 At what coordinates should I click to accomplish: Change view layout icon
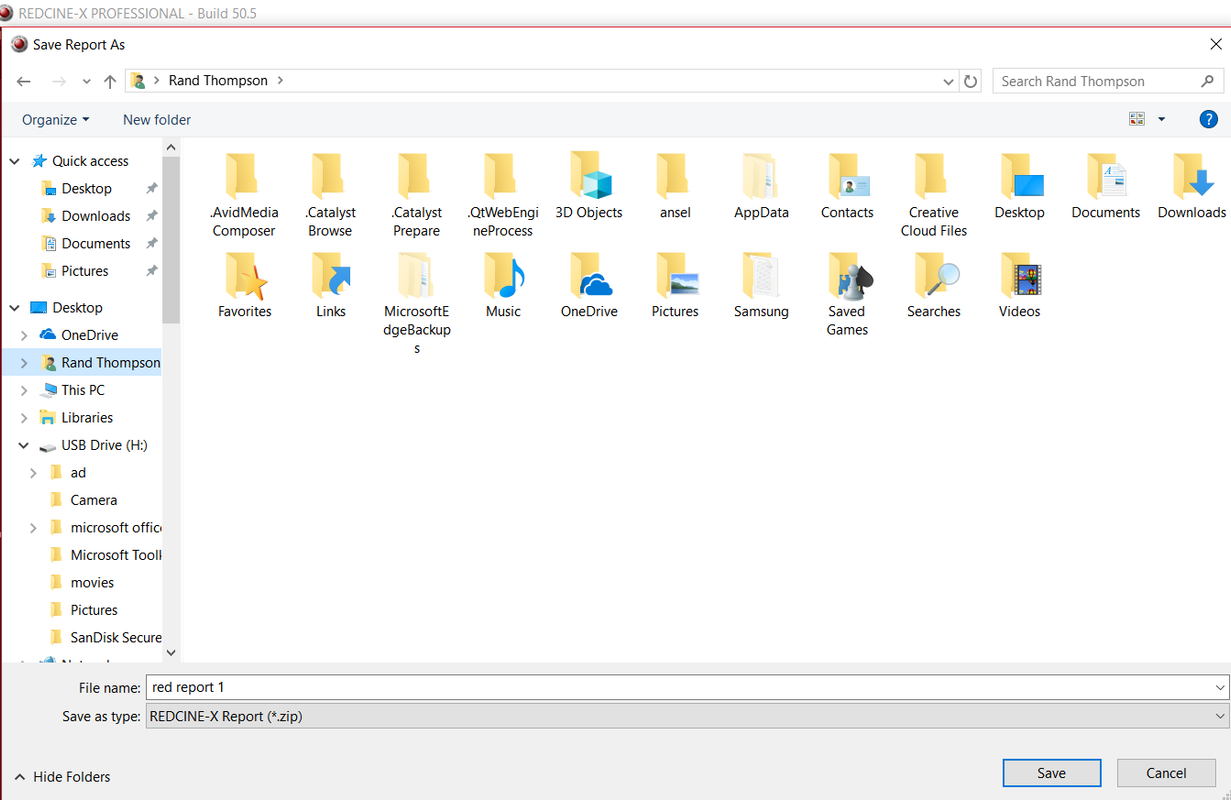[x=1137, y=119]
